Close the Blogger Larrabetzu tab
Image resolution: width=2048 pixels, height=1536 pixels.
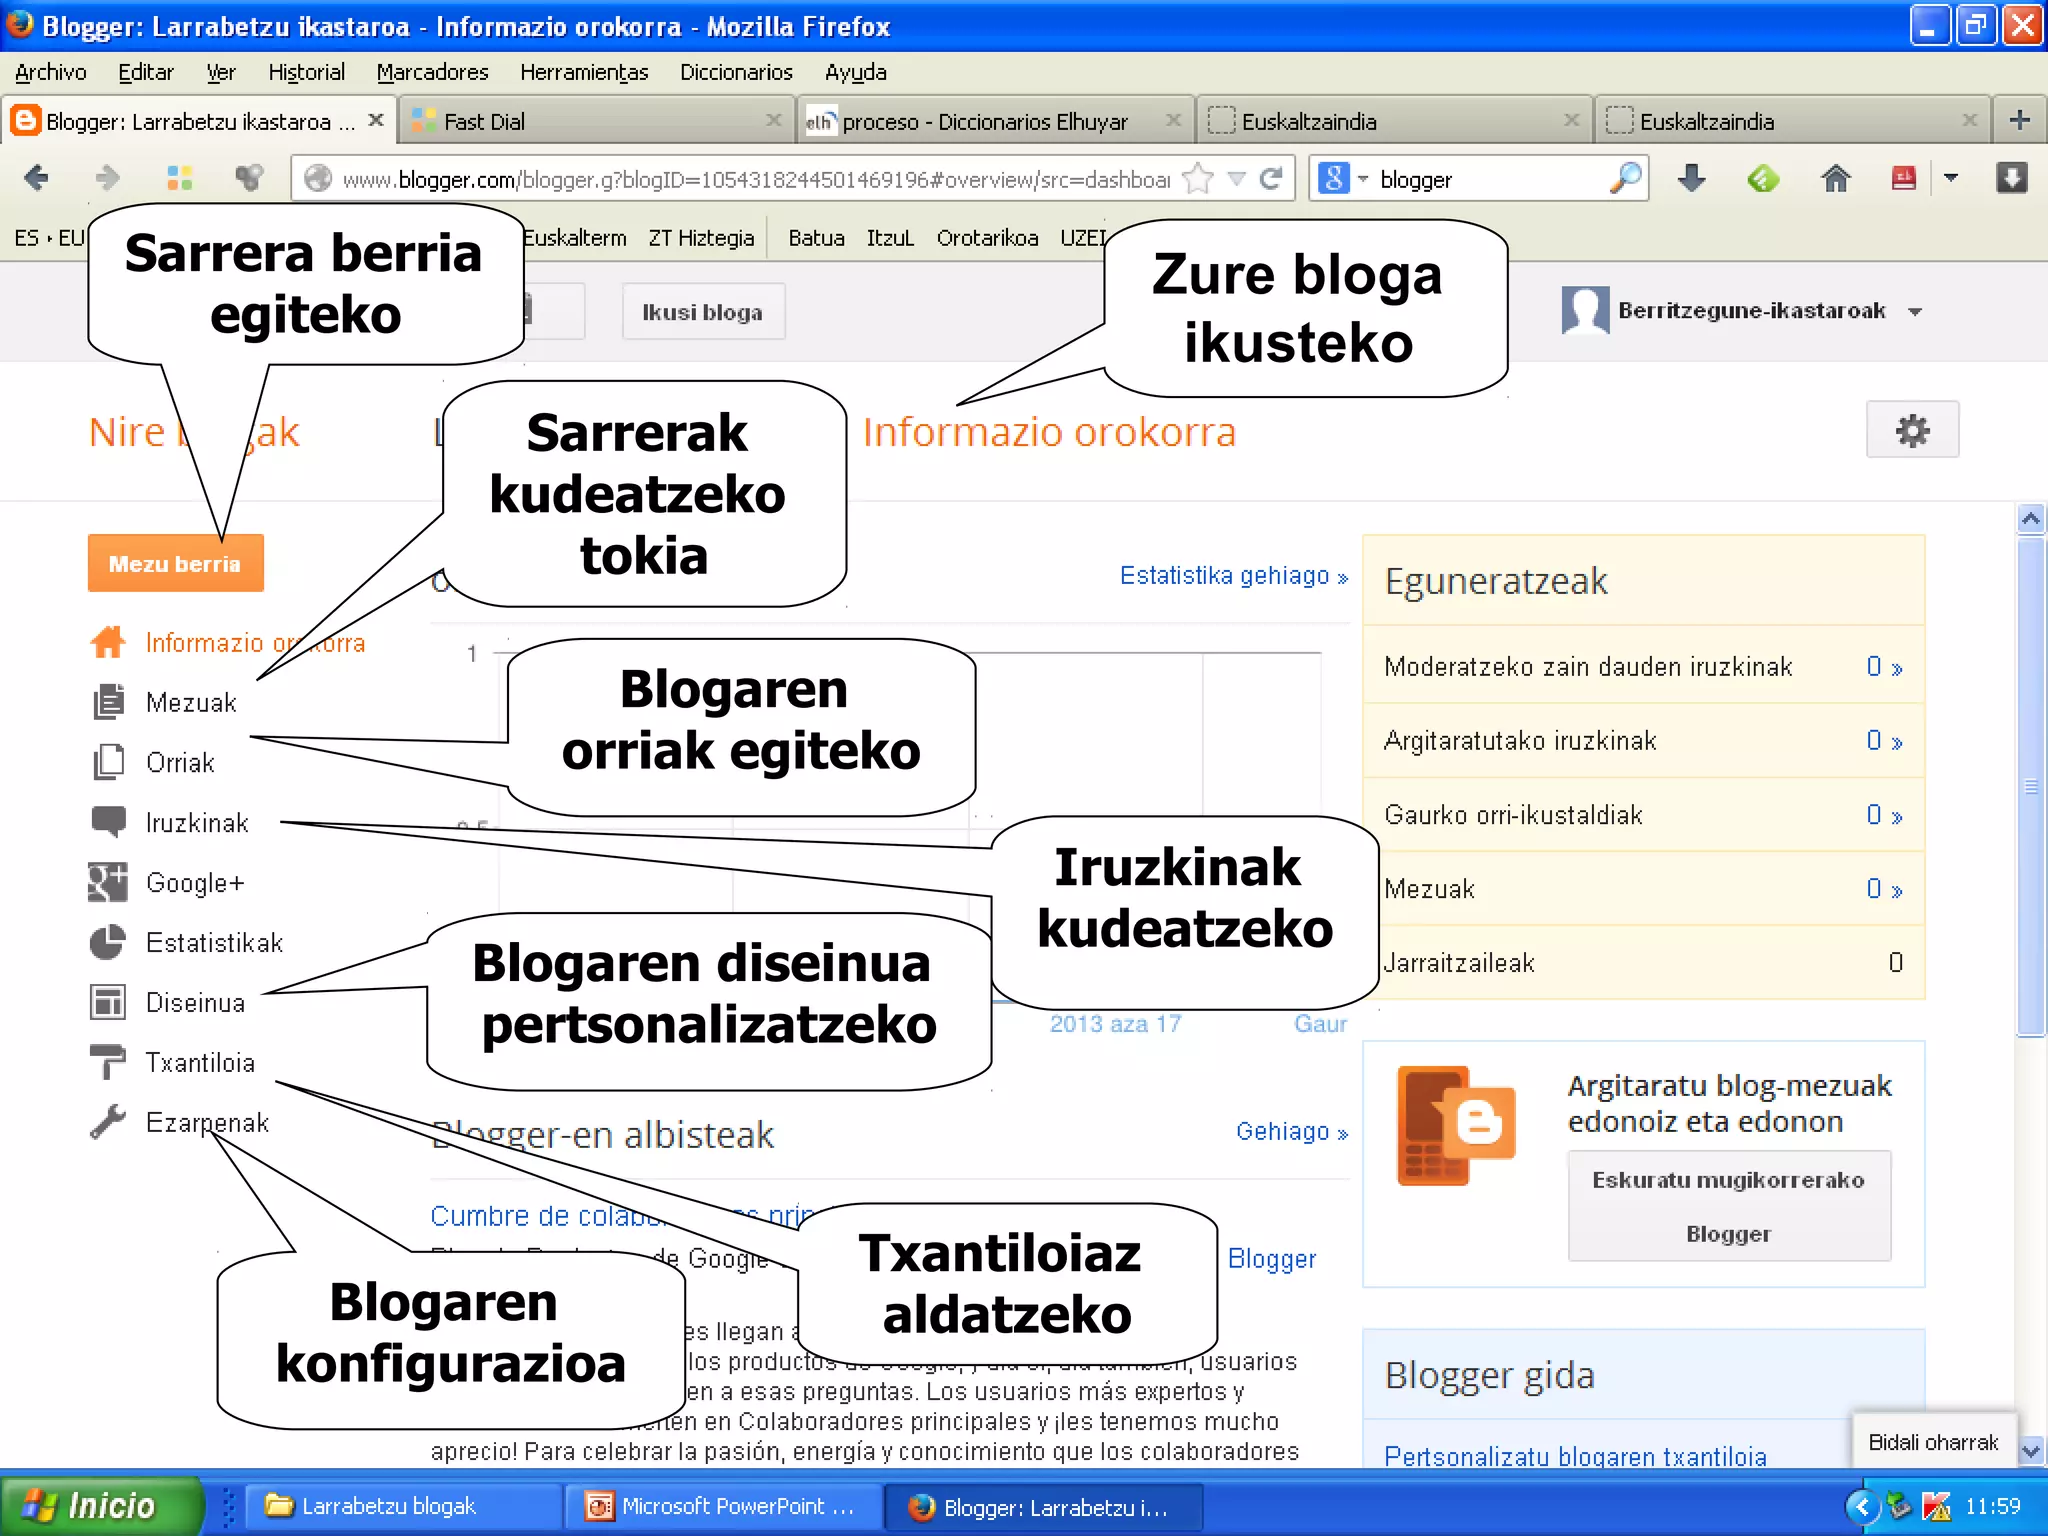[x=376, y=120]
